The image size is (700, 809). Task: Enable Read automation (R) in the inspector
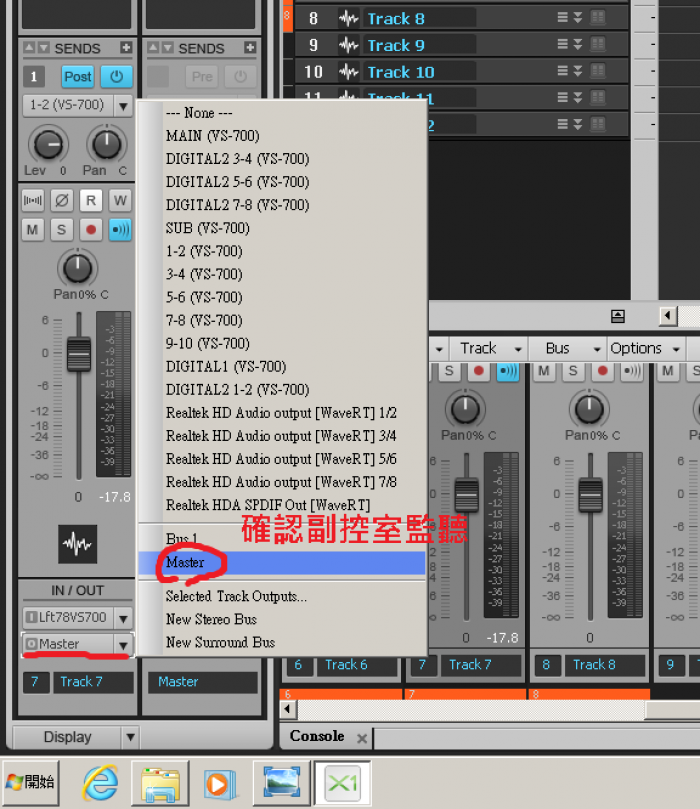click(x=91, y=200)
